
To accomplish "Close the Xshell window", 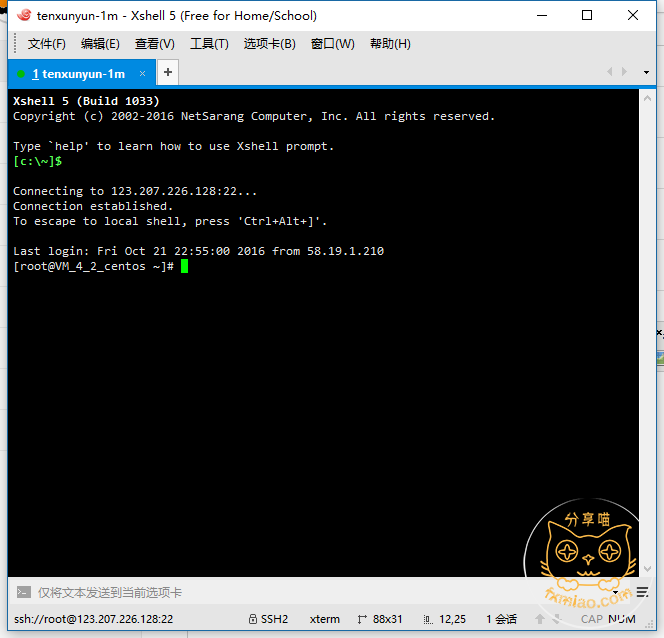I will point(633,16).
